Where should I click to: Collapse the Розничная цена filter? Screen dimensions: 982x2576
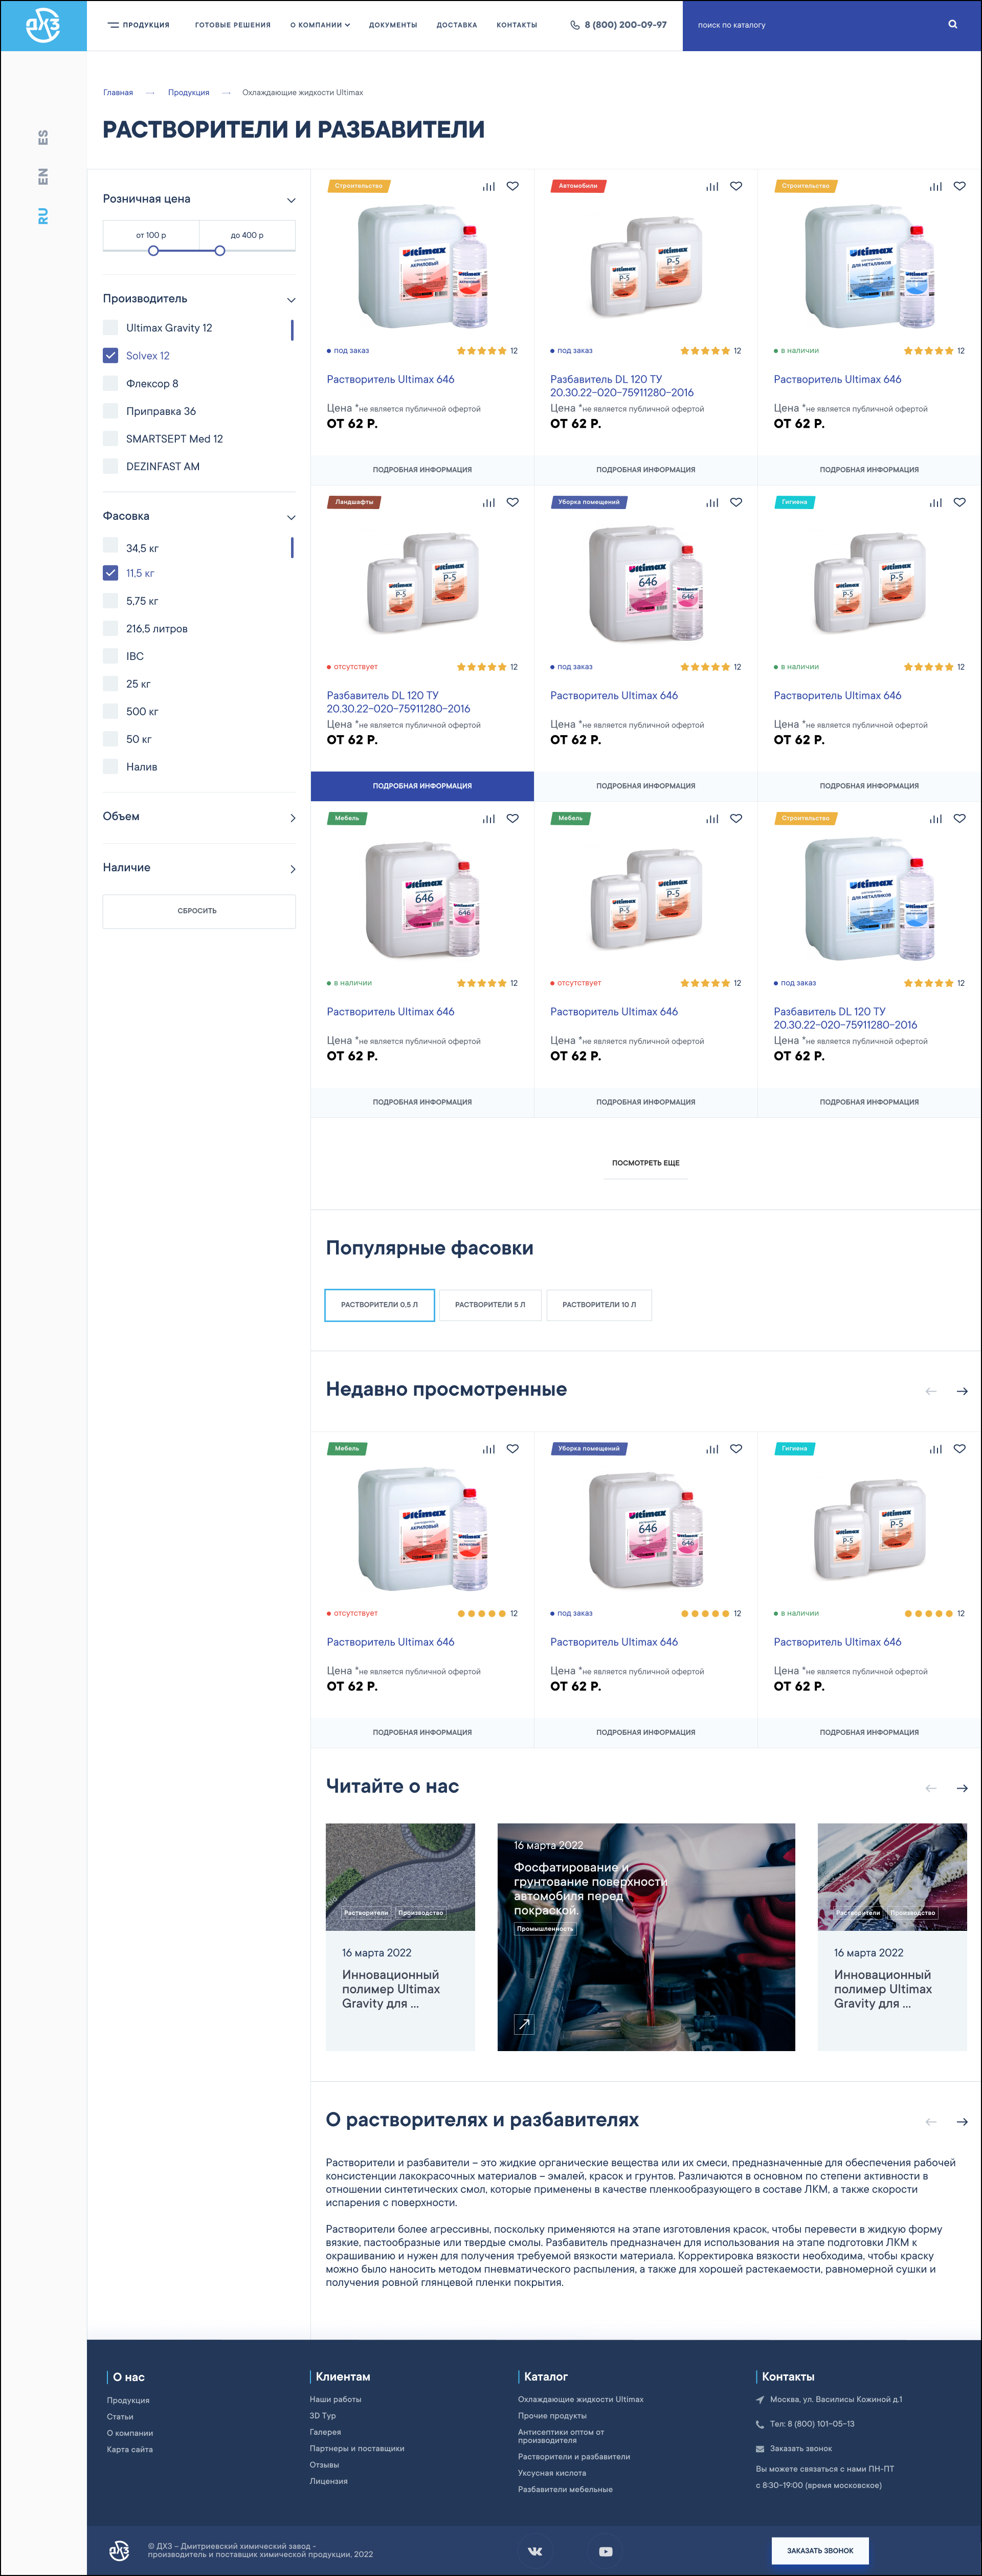pos(291,200)
